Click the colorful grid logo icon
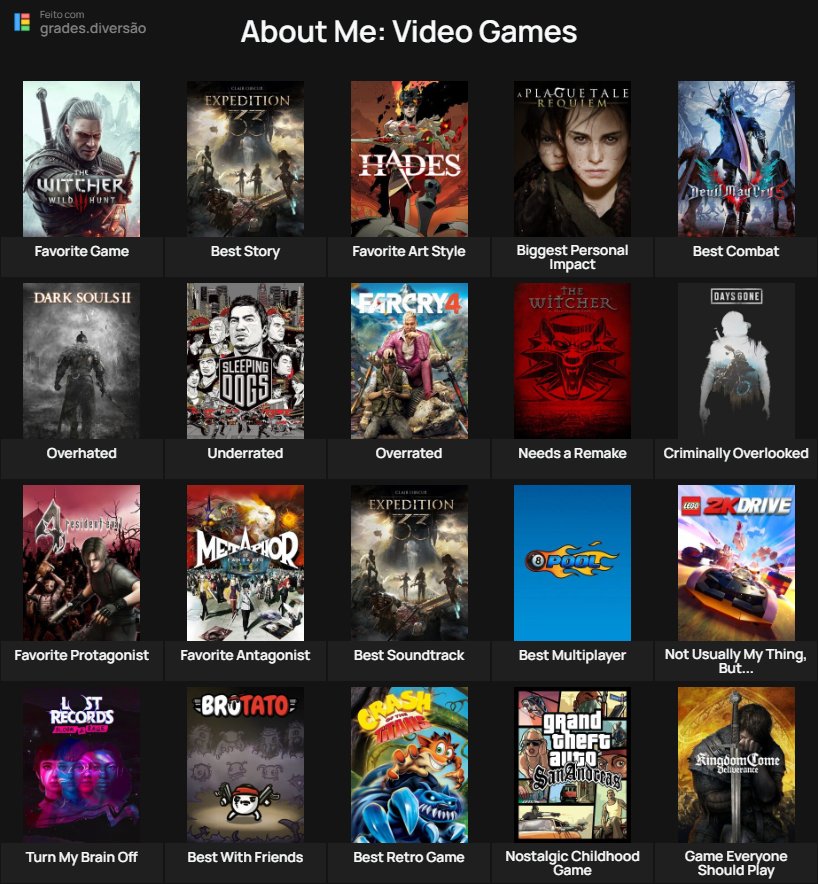This screenshot has width=818, height=884. point(22,22)
